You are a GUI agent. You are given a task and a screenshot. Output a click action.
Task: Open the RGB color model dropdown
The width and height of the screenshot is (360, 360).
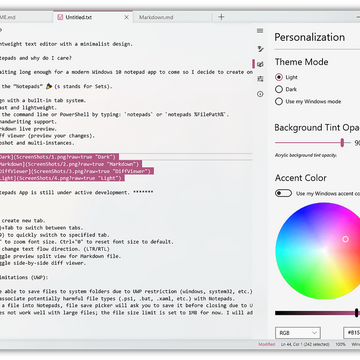tap(298, 333)
